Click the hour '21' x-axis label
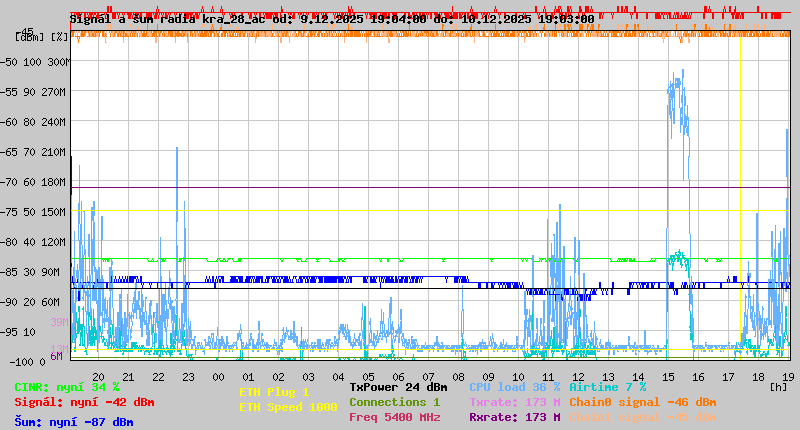This screenshot has width=800, height=430. point(129,377)
